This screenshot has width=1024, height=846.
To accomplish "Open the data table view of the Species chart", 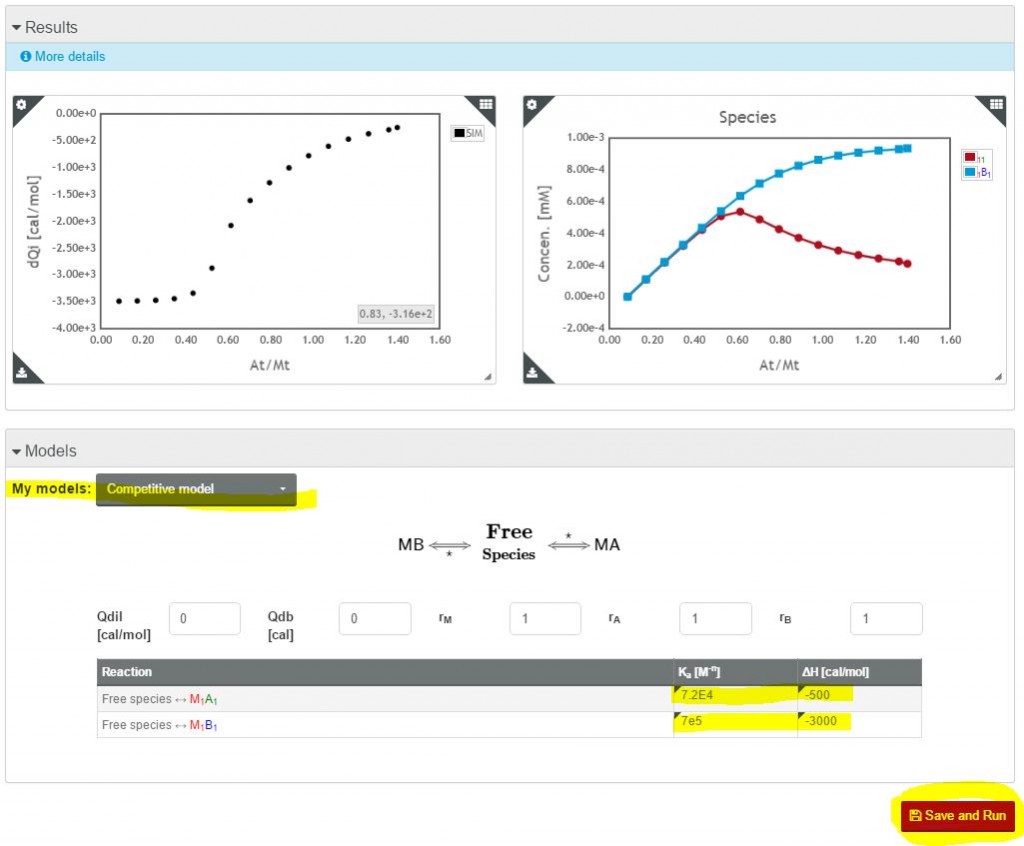I will [x=997, y=103].
